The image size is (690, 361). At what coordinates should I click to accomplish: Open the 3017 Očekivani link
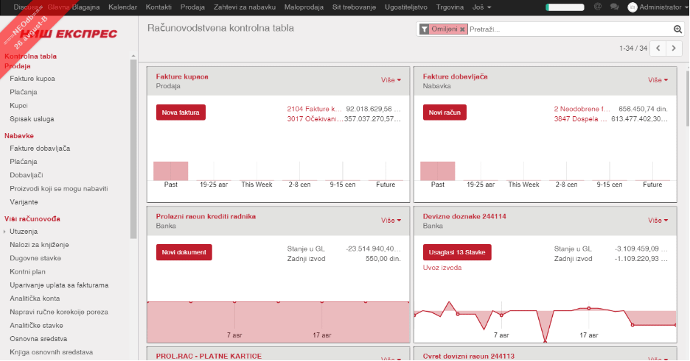pos(315,119)
